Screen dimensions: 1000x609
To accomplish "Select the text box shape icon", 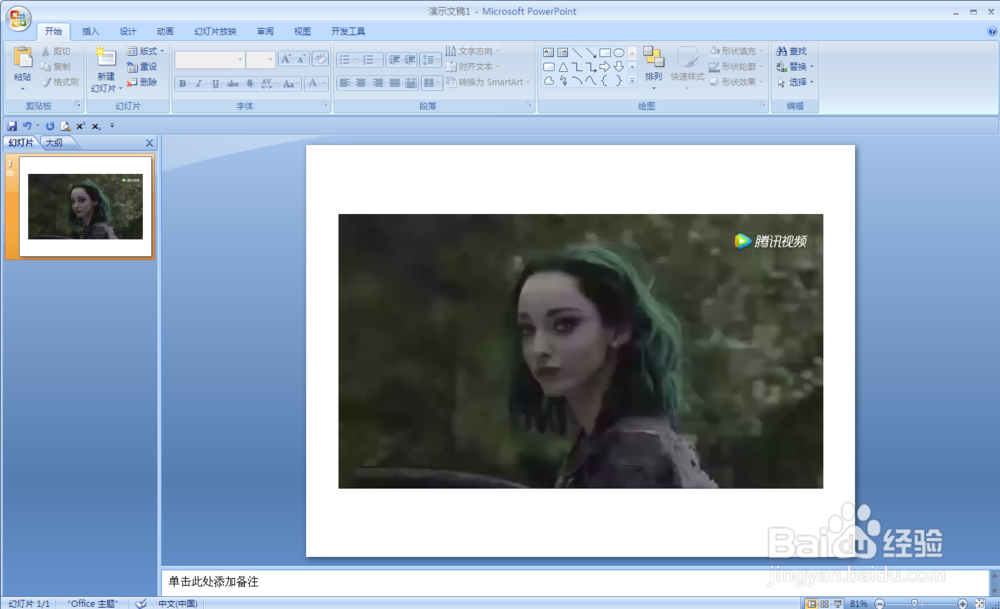I will [548, 53].
